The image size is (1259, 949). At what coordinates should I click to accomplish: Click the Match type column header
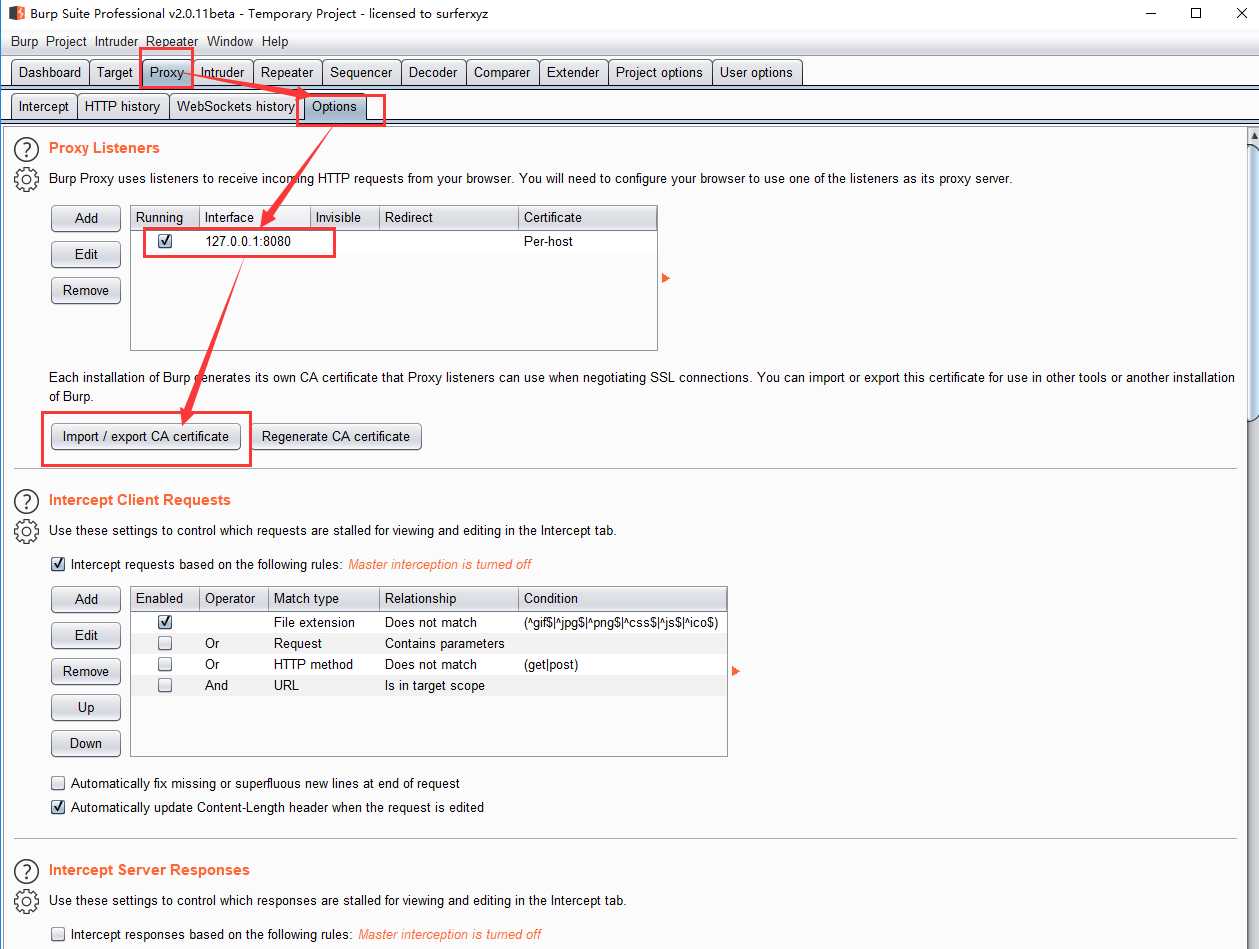pyautogui.click(x=324, y=598)
